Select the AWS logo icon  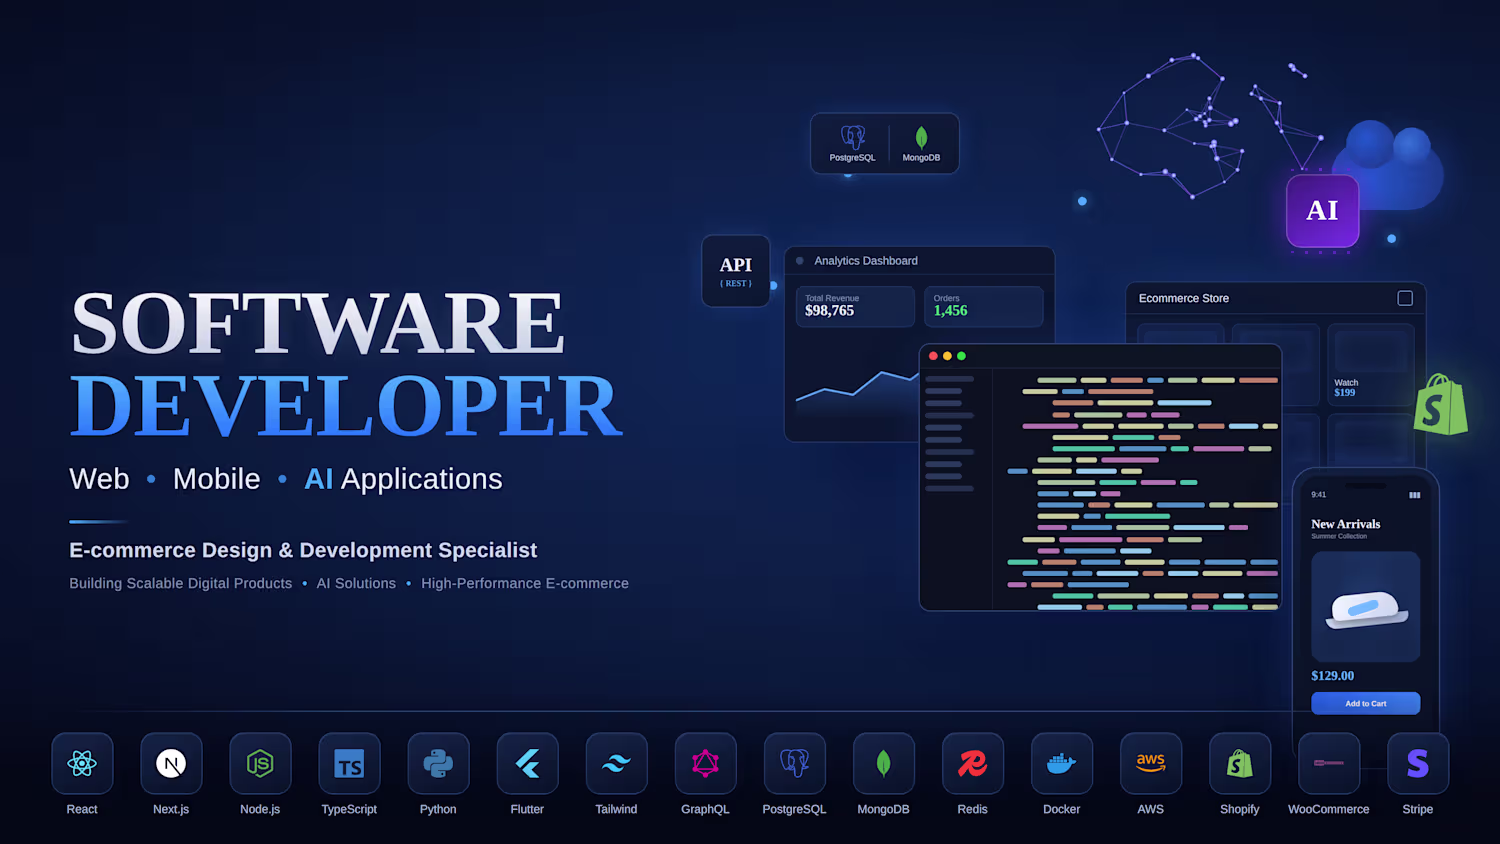[x=1150, y=764]
